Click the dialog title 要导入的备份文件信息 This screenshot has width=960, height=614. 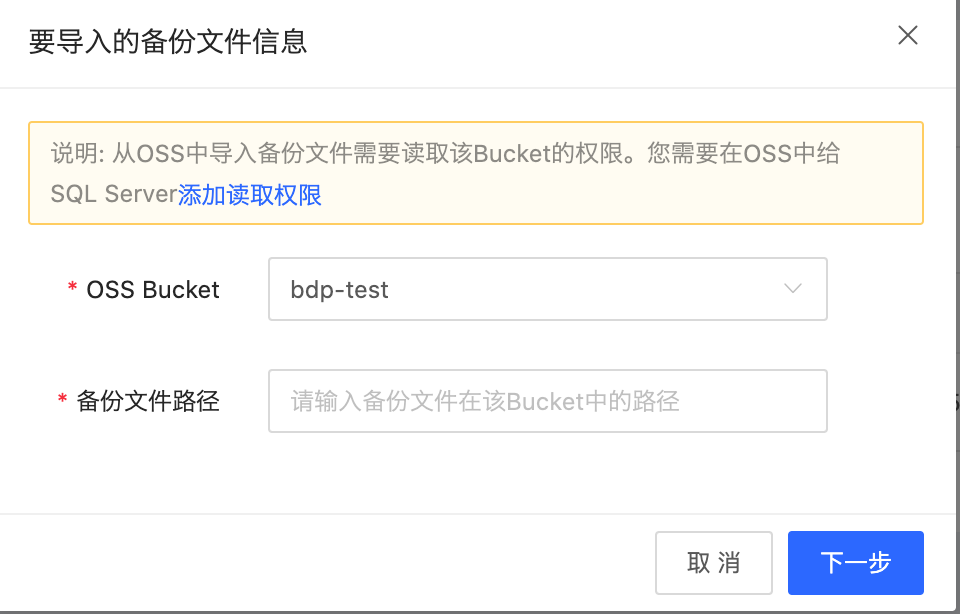(168, 42)
